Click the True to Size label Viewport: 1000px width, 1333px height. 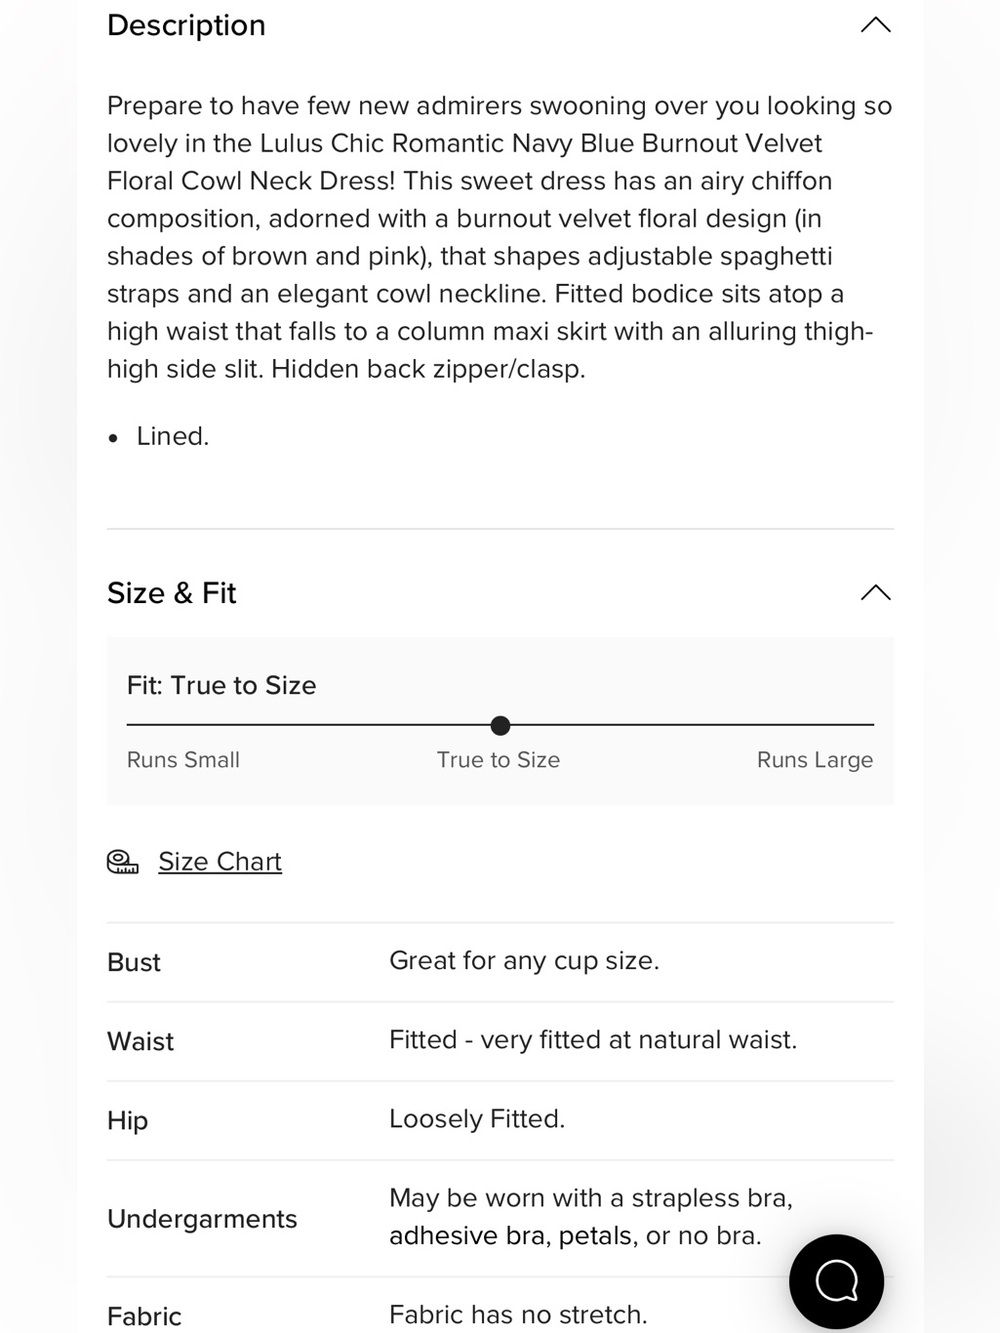point(498,760)
